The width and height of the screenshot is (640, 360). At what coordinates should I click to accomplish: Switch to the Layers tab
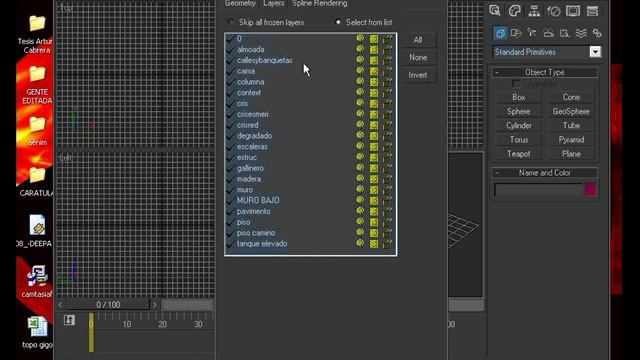tap(273, 3)
